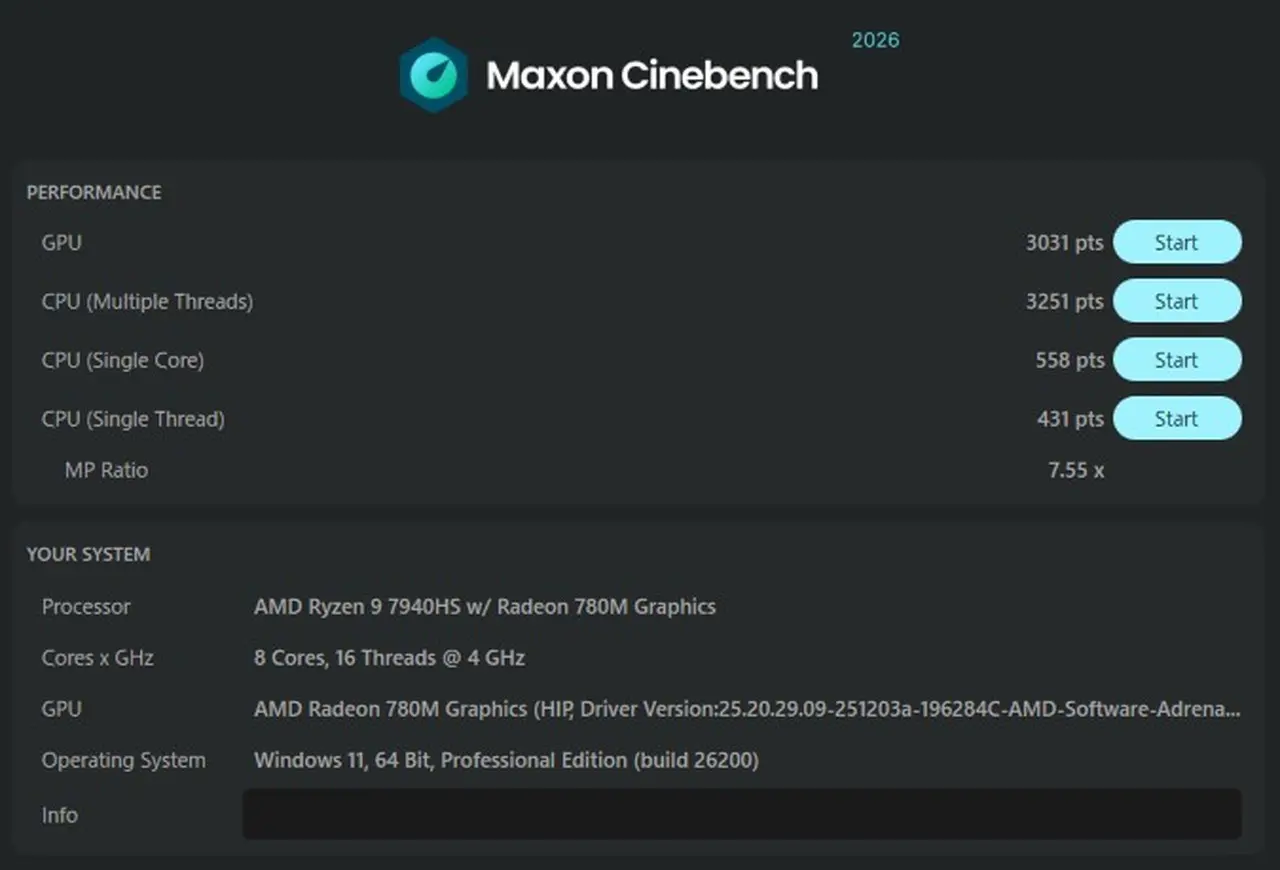Click the Maxon Cinebench hexagonal logo icon
Viewport: 1280px width, 870px height.
(x=433, y=75)
